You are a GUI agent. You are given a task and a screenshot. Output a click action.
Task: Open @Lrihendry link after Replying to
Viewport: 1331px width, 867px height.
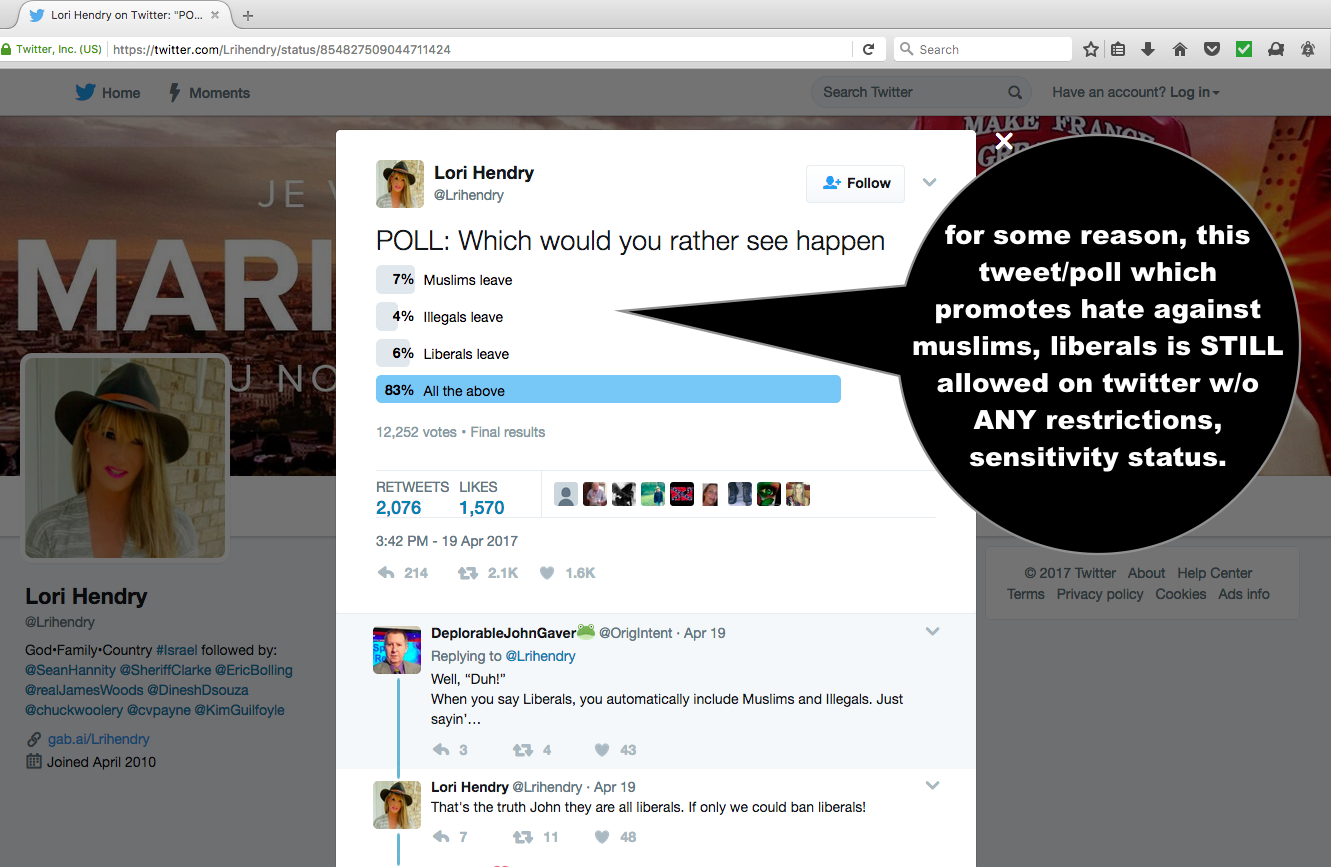[x=540, y=656]
